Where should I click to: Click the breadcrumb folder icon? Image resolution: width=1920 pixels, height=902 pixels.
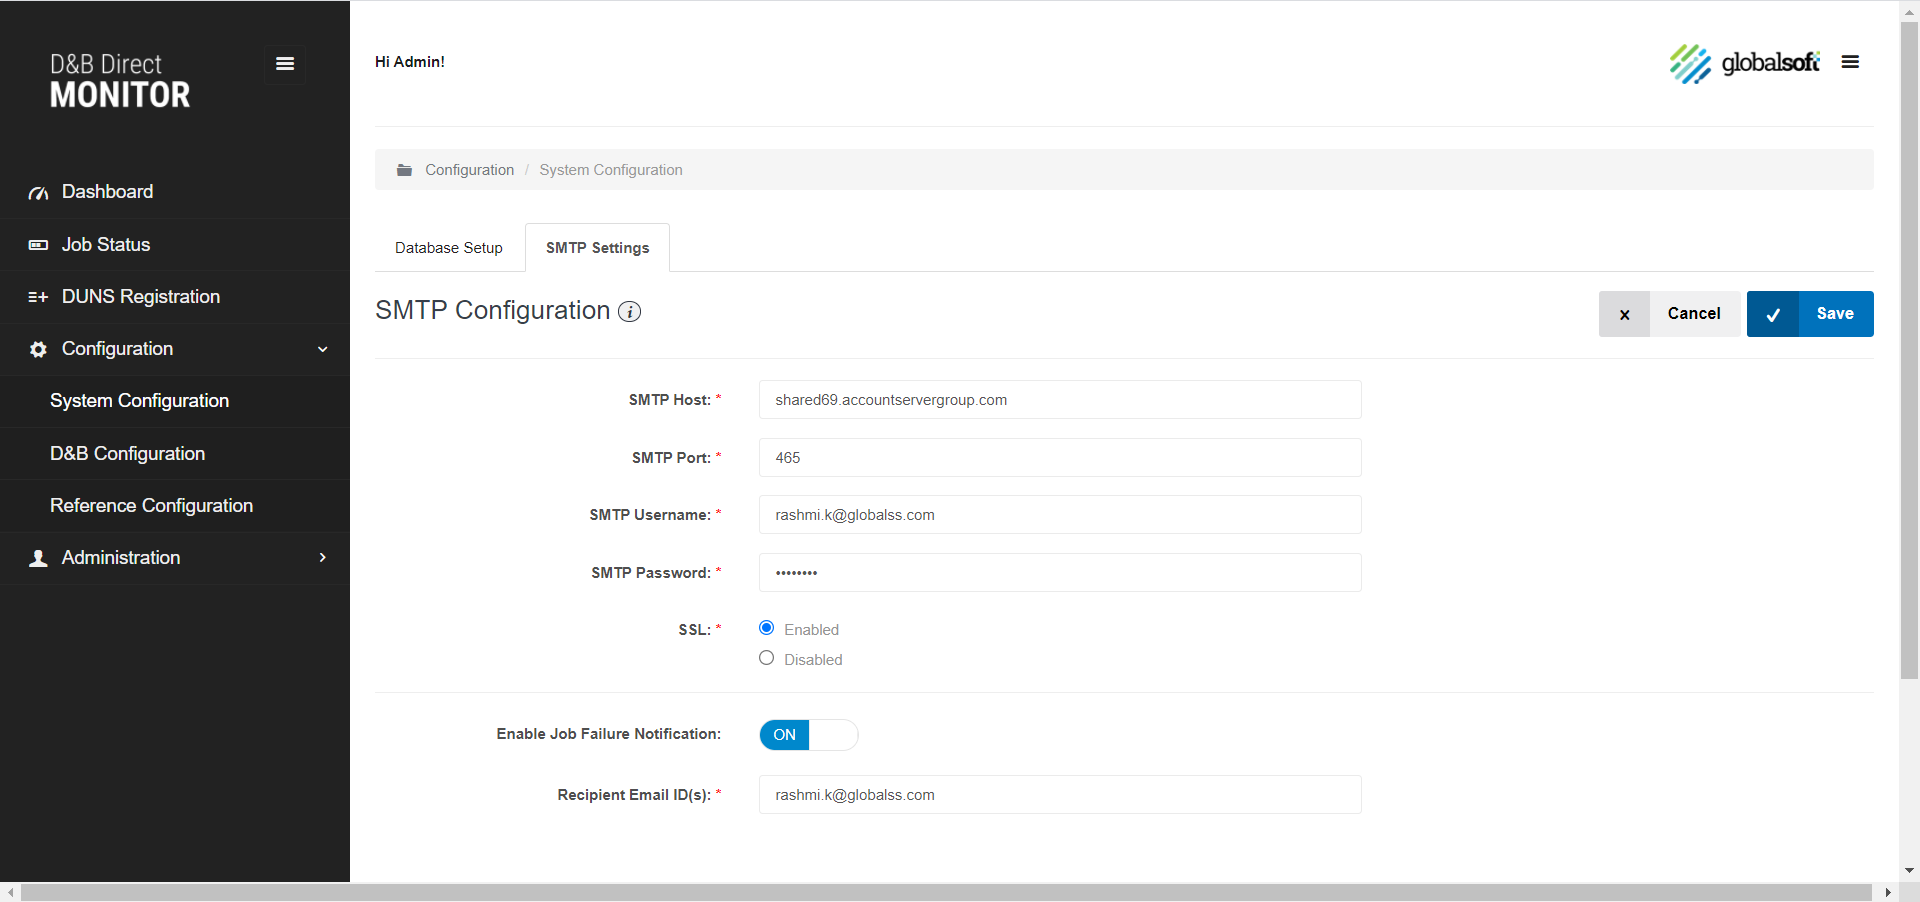tap(404, 170)
